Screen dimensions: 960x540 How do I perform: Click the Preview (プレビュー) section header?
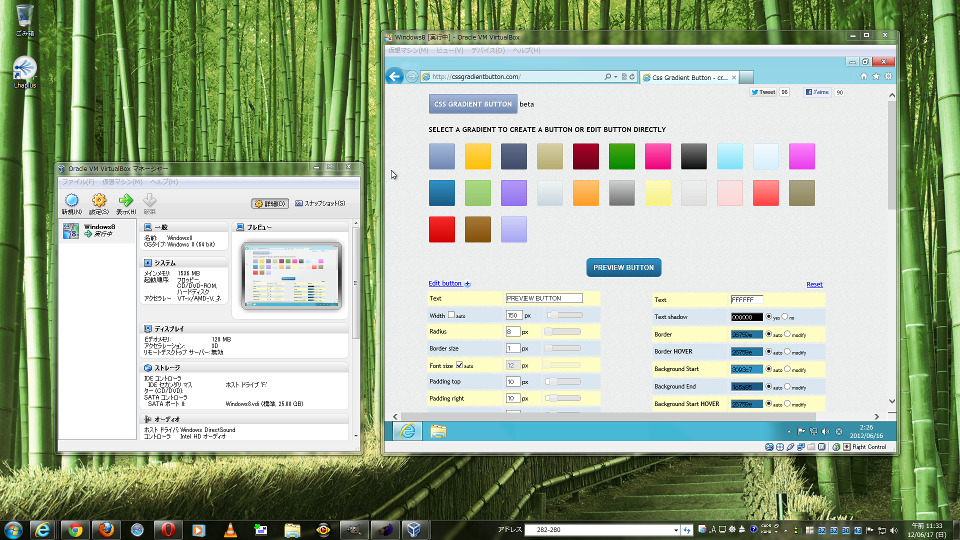coord(291,227)
